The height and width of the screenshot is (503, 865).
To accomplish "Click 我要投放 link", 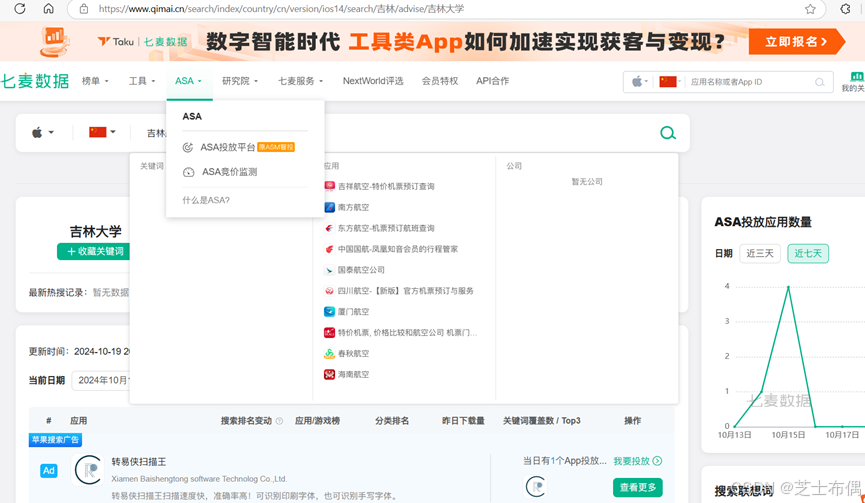I will coord(637,461).
